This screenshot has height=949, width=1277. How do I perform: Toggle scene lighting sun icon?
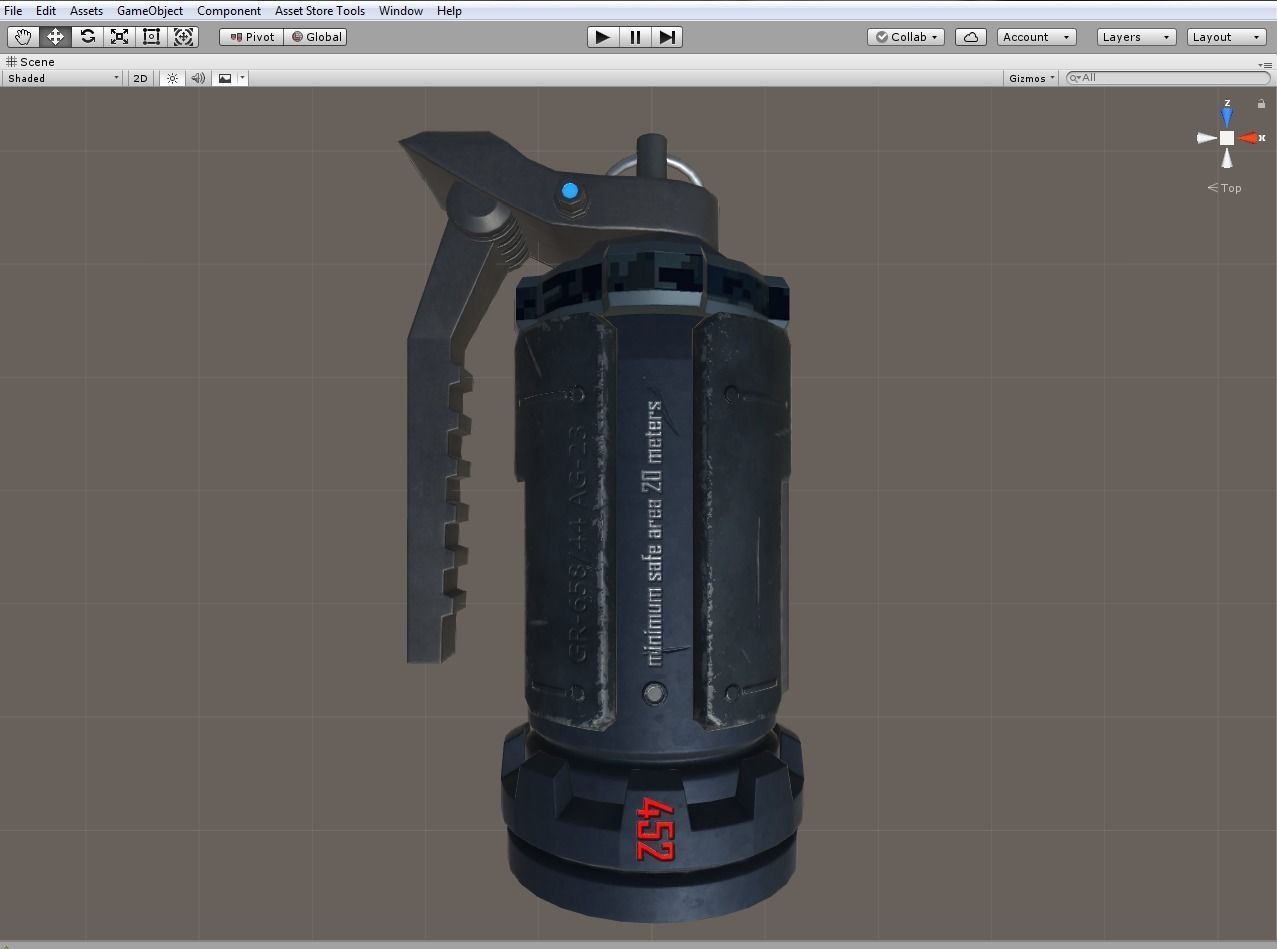click(172, 78)
